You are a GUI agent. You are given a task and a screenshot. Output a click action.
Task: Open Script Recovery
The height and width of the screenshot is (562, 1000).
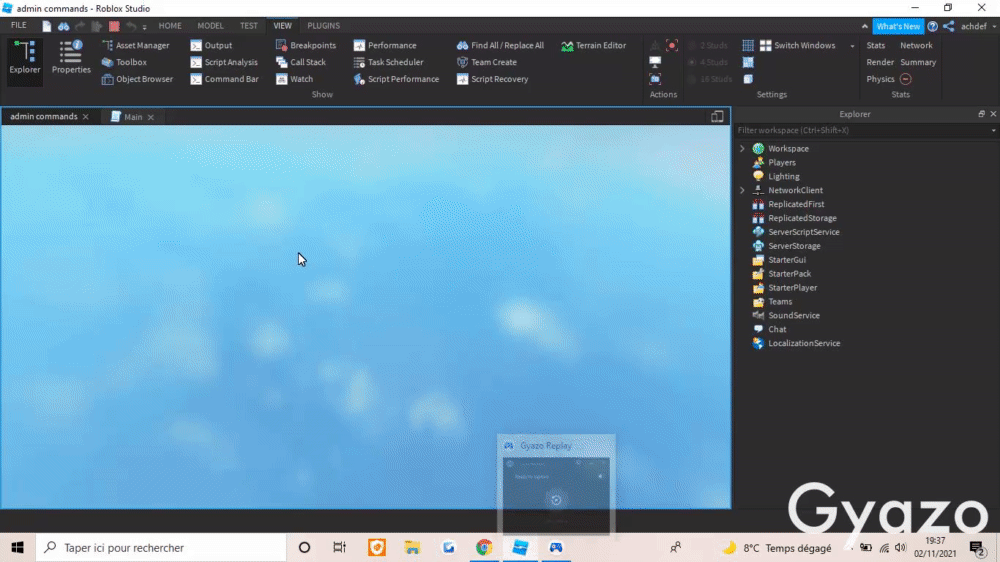pyautogui.click(x=492, y=79)
